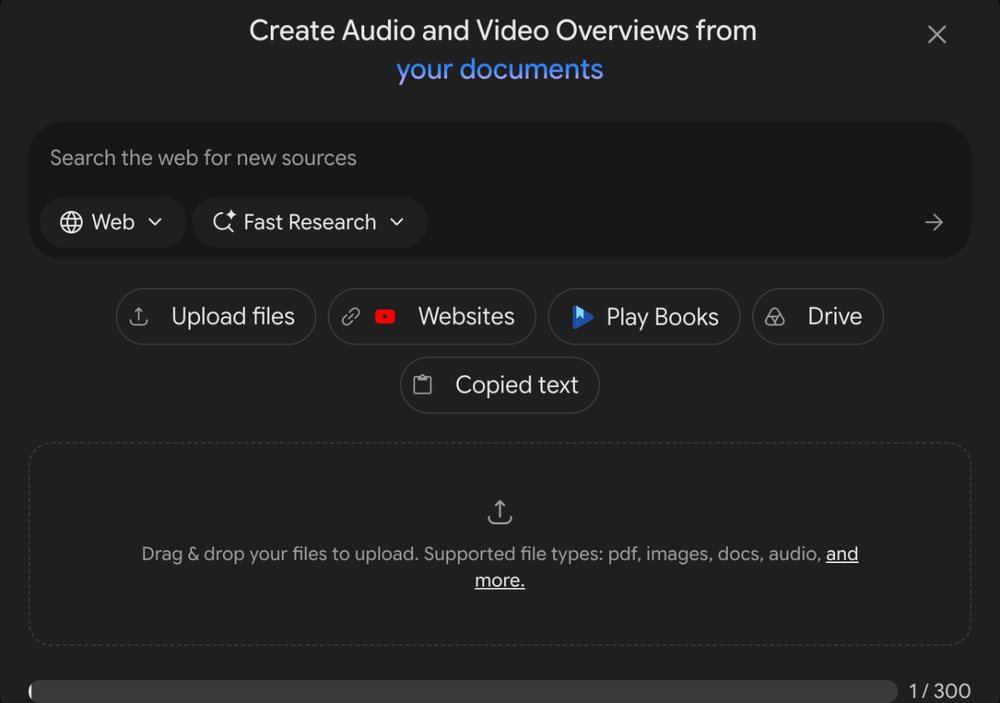Click the 'your documents' heading text
This screenshot has width=1000, height=703.
point(499,69)
